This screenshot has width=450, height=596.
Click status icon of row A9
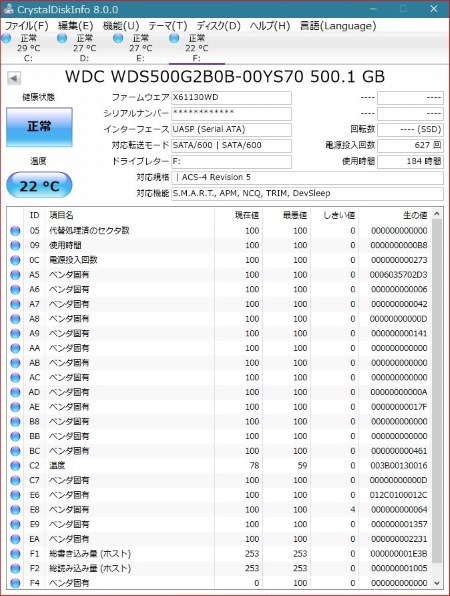tap(15, 333)
